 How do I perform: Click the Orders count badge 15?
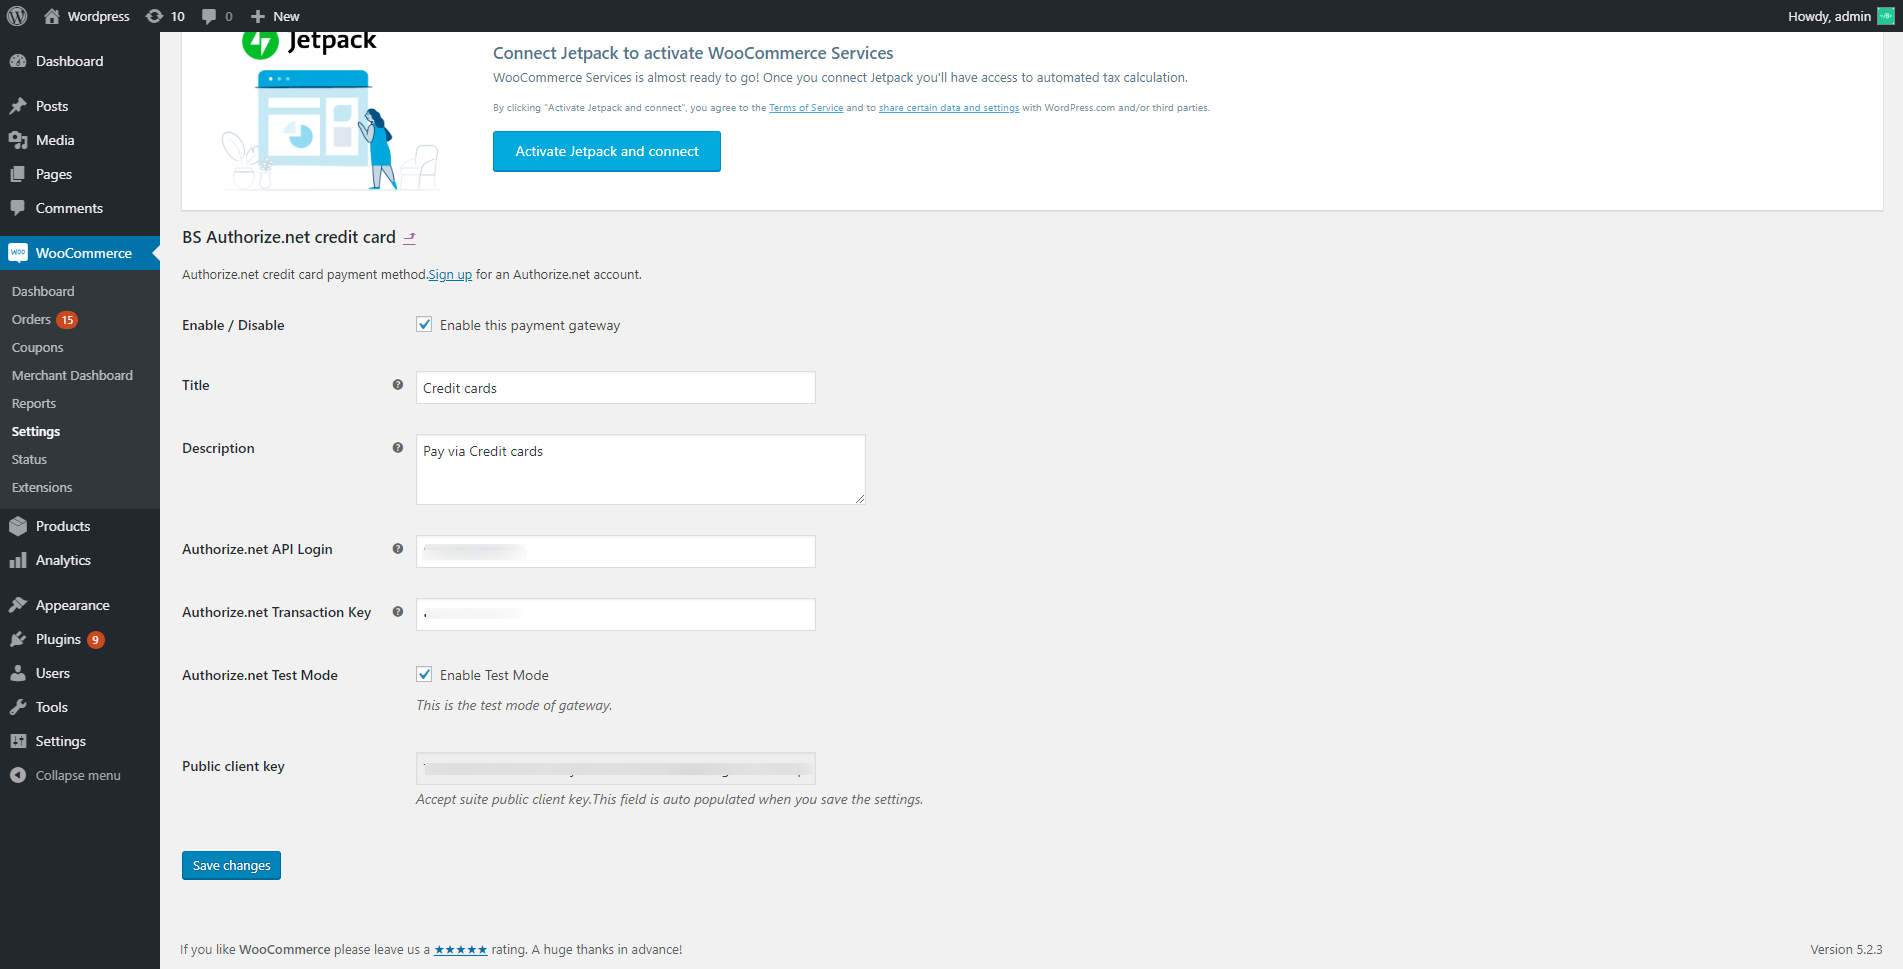tap(67, 320)
